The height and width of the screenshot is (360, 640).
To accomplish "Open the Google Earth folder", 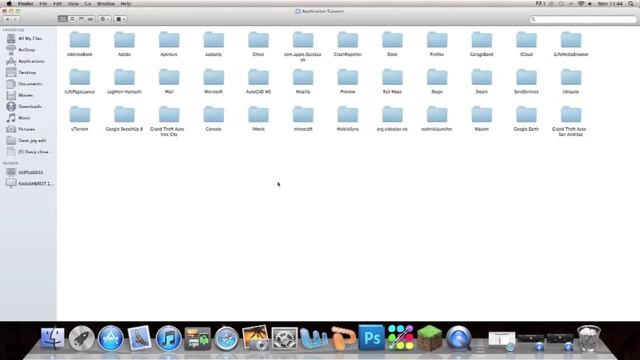I will tap(527, 115).
